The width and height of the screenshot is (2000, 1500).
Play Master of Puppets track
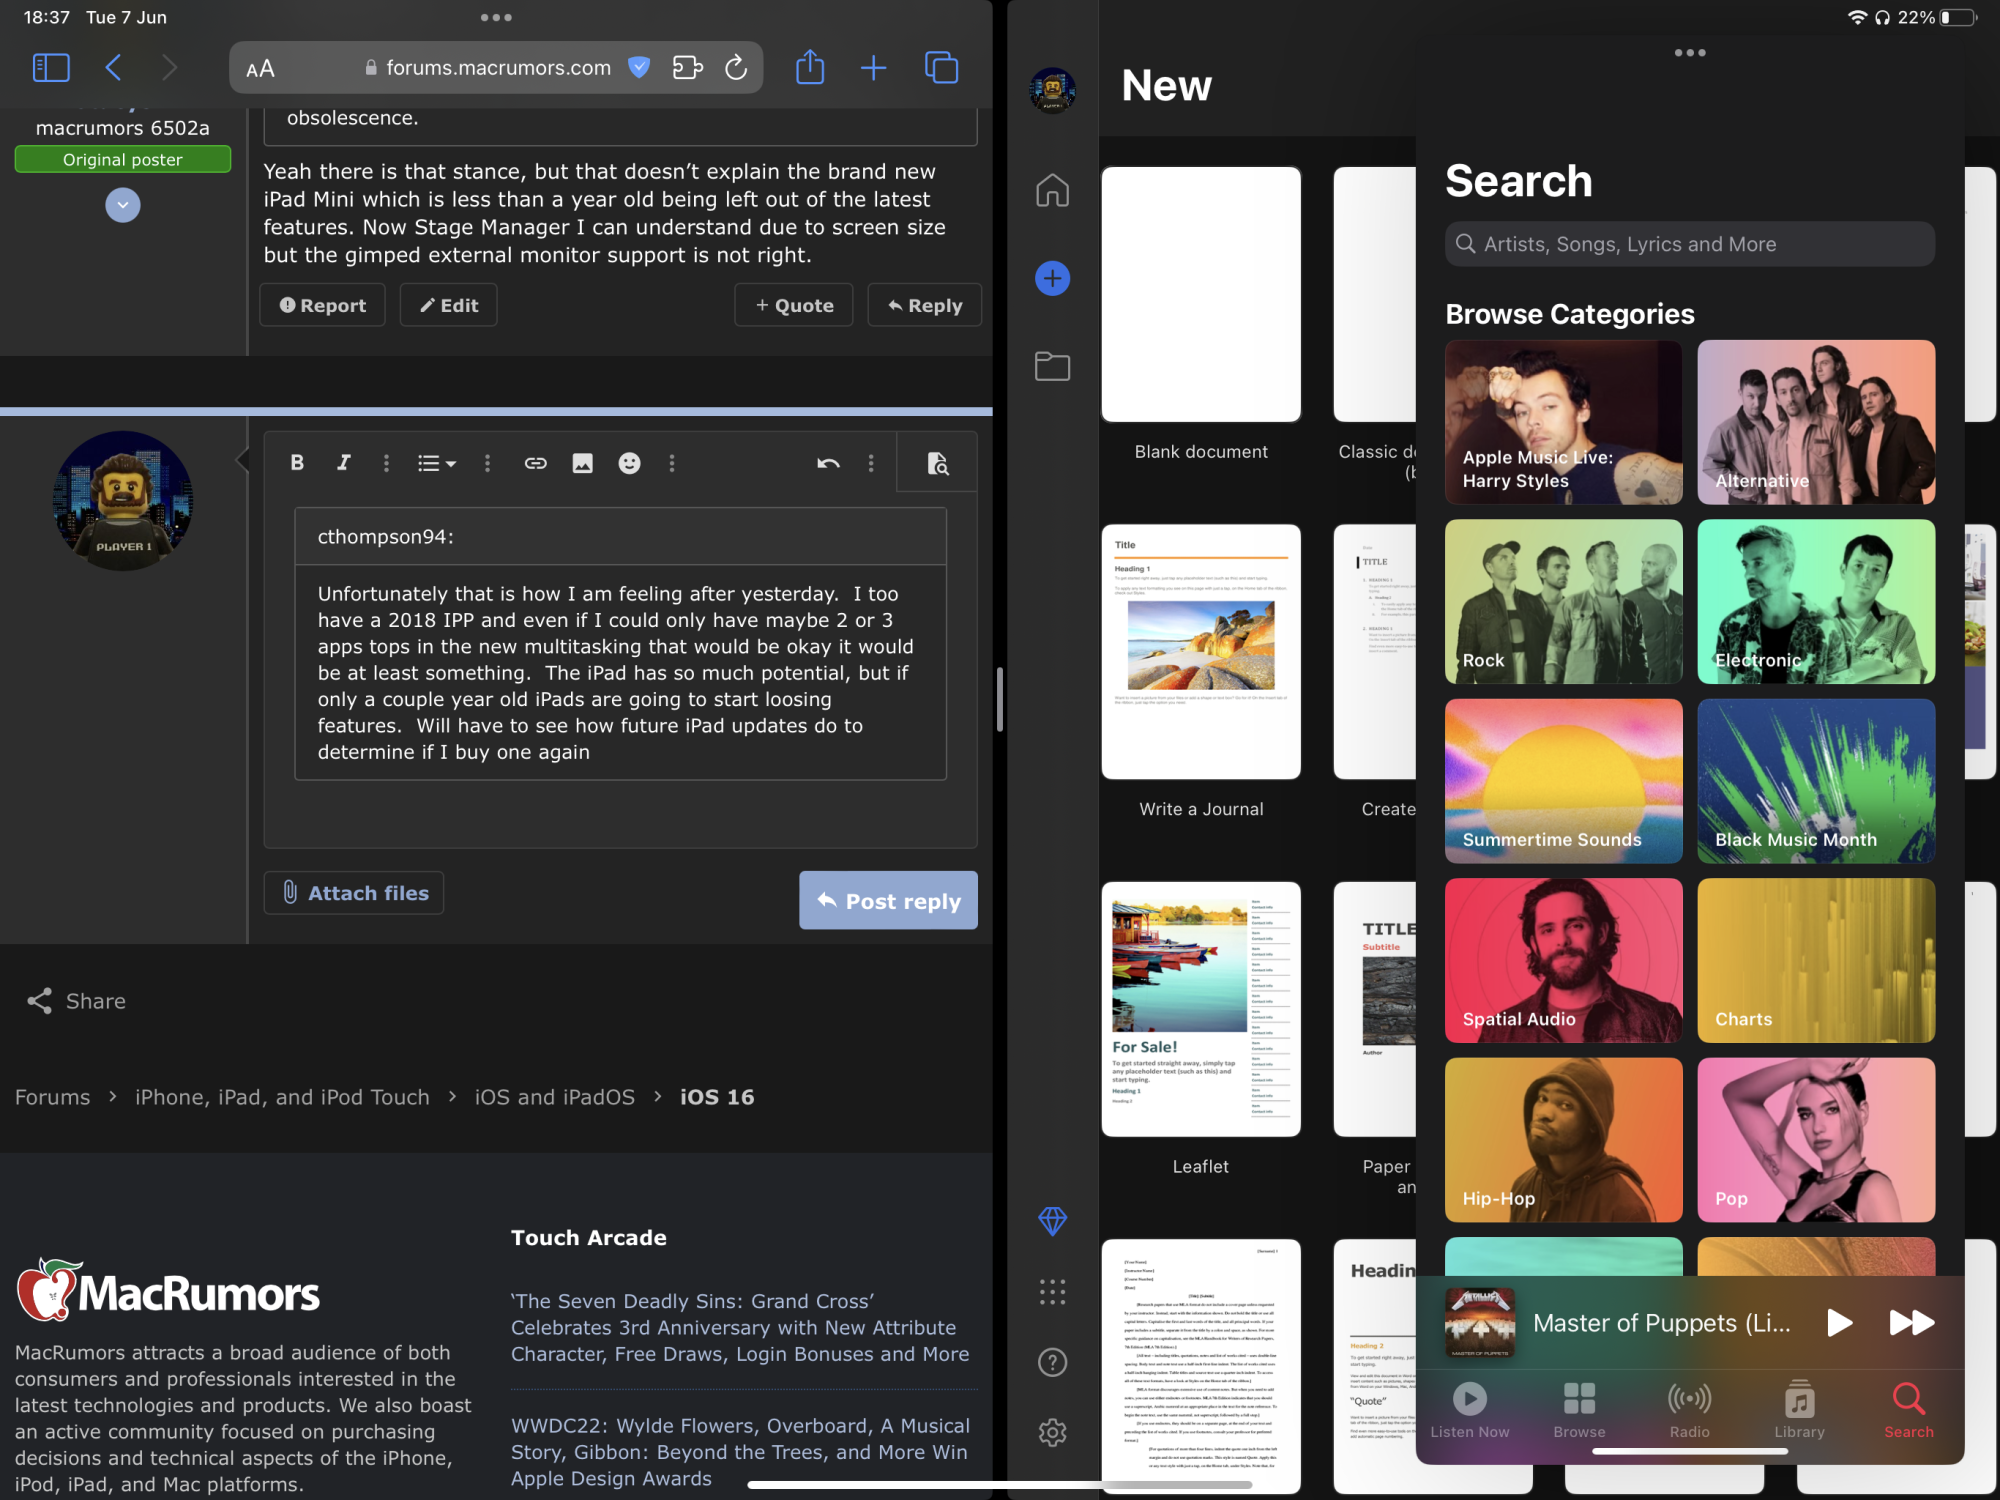1838,1323
